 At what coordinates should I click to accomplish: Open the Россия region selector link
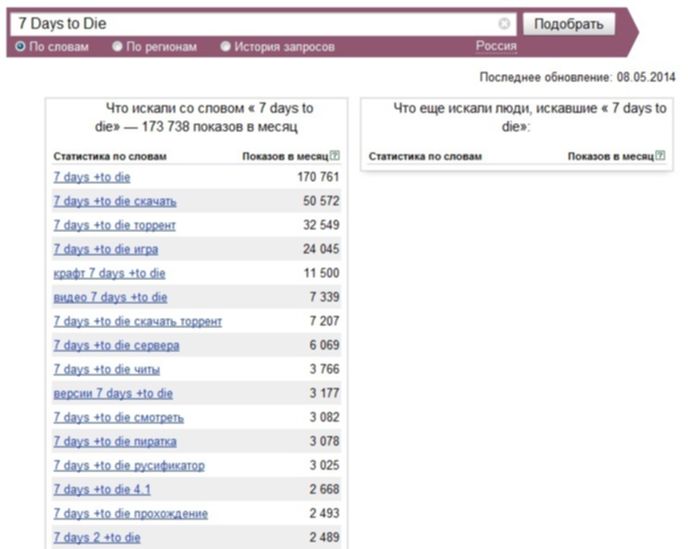496,46
